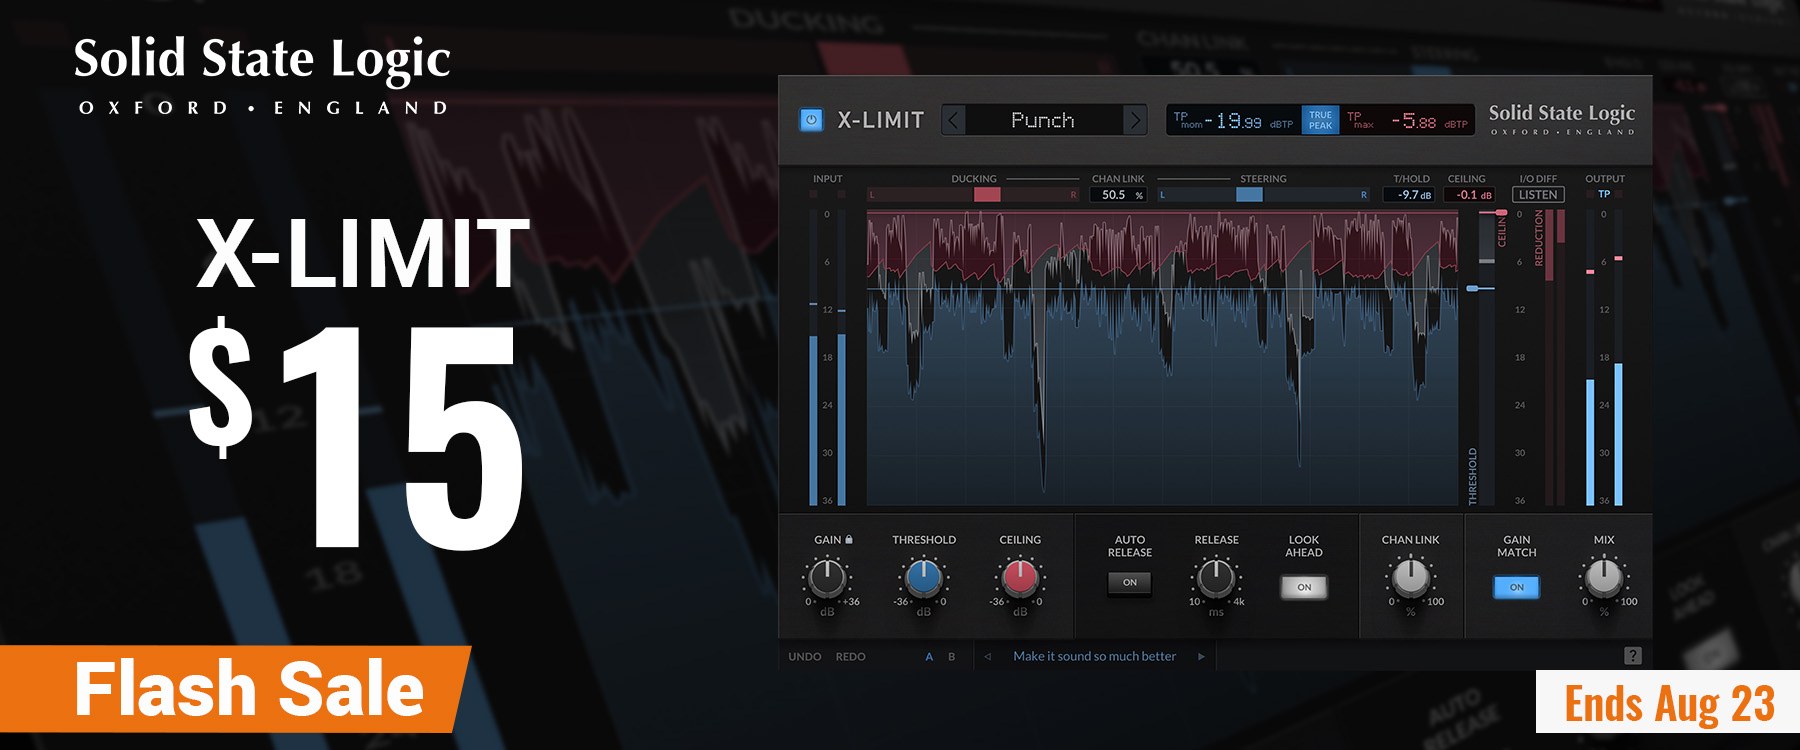The height and width of the screenshot is (750, 1800).
Task: Toggle the LOOK AHEAD ON switch
Action: pyautogui.click(x=1304, y=587)
